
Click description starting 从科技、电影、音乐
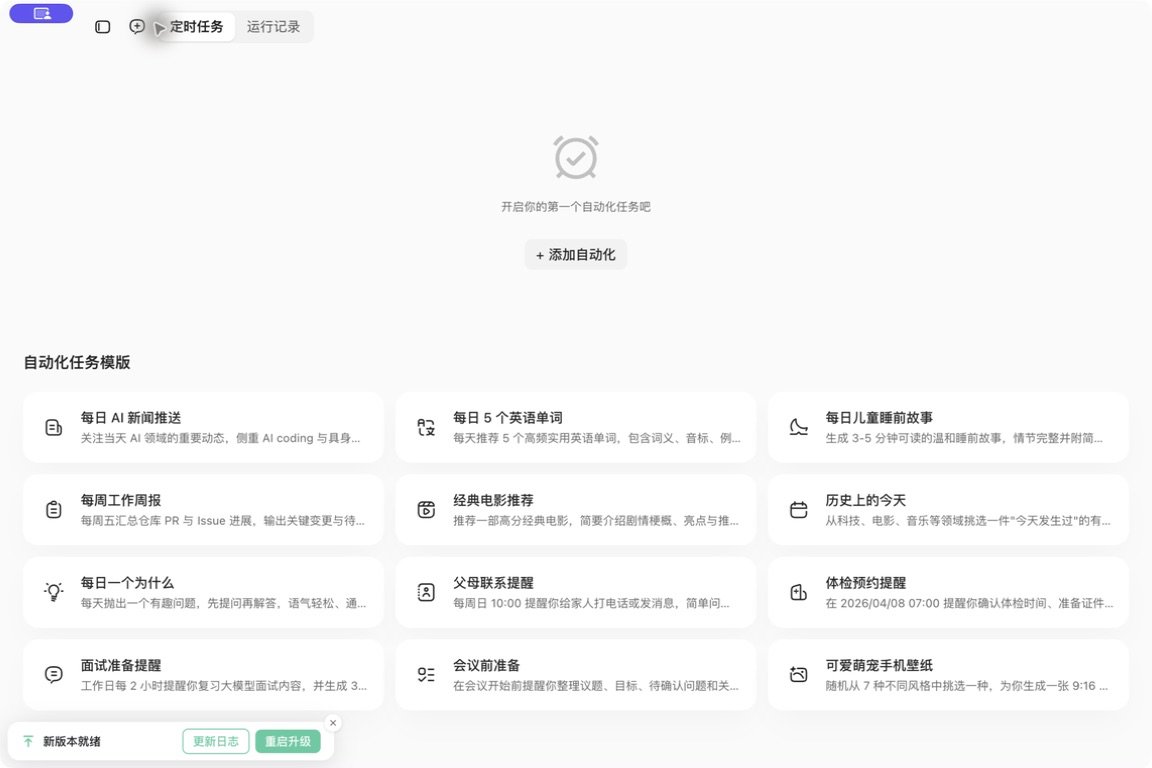[x=968, y=520]
